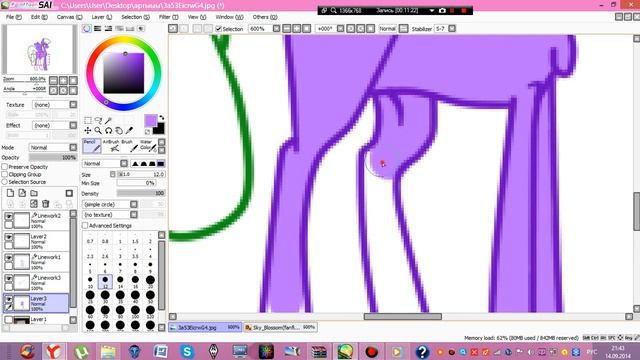Create a new normal layer
This screenshot has width=640, height=360.
[10, 193]
